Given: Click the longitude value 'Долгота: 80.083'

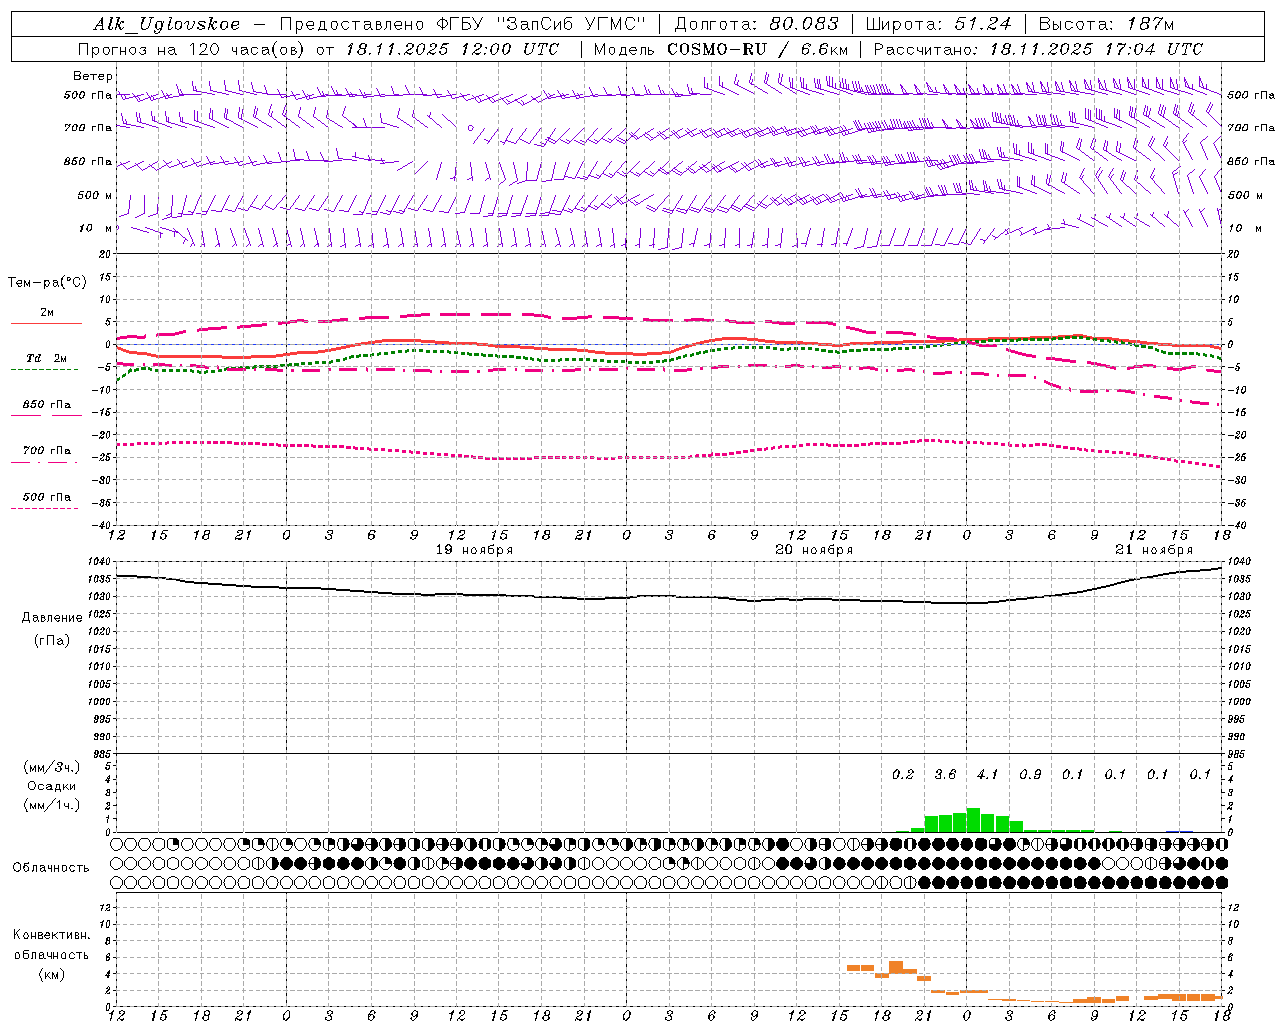Looking at the screenshot, I should click(756, 24).
